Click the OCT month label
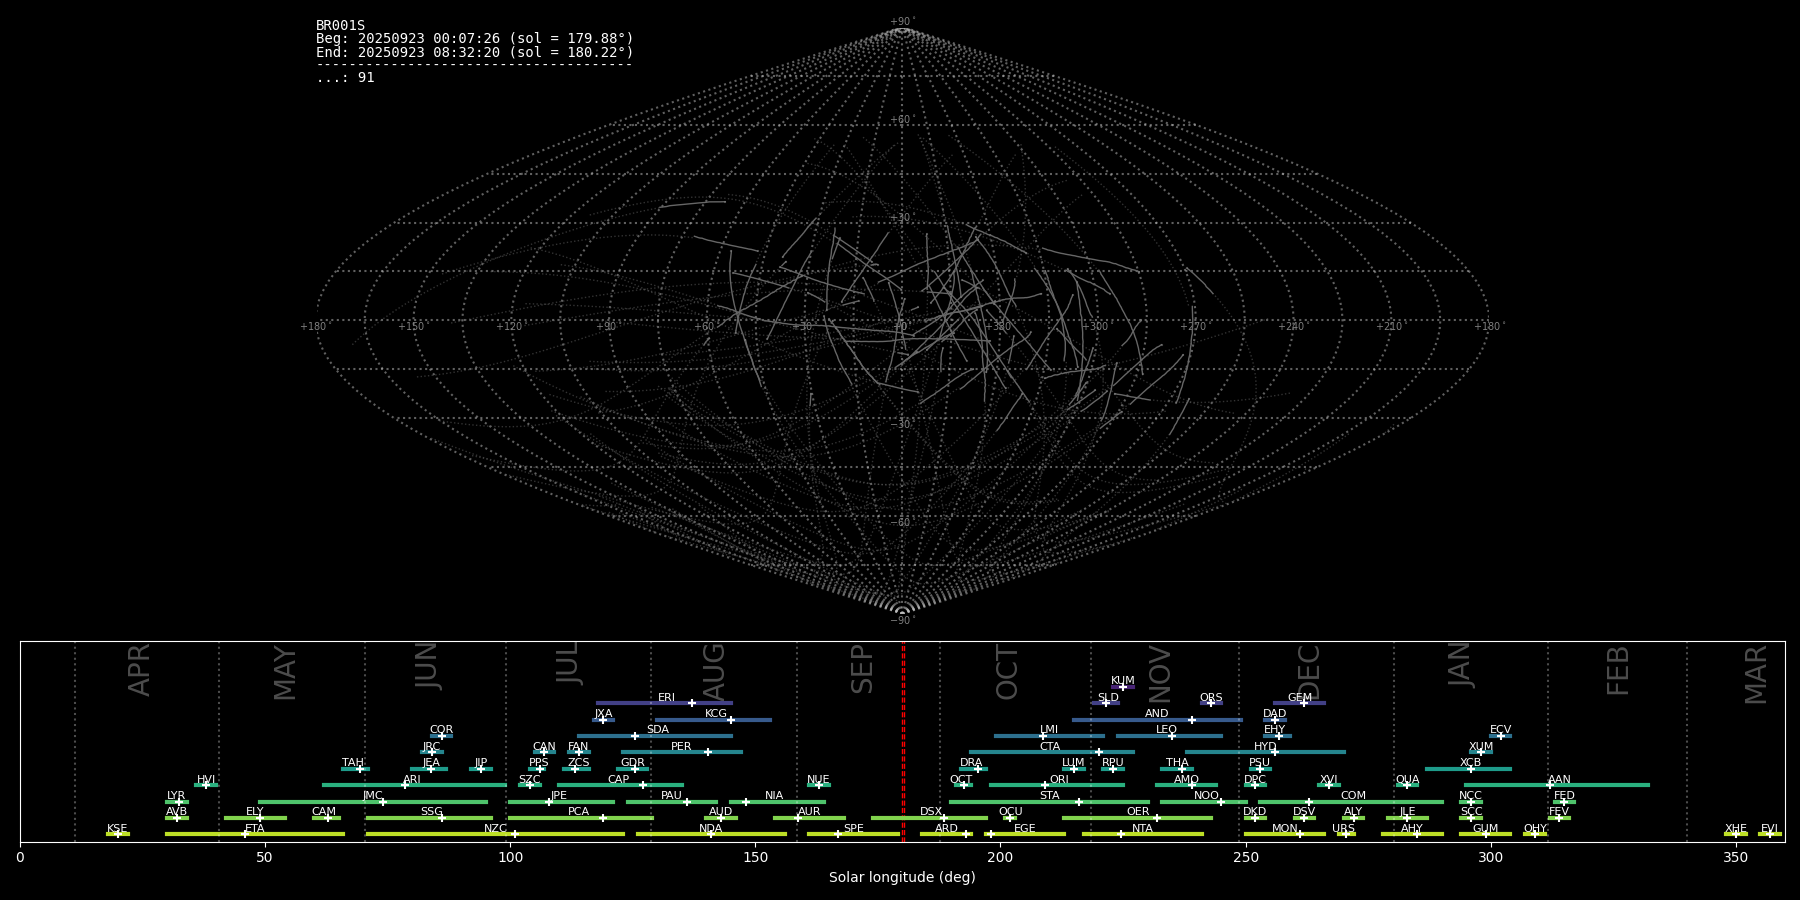This screenshot has height=900, width=1800. pos(1008,672)
